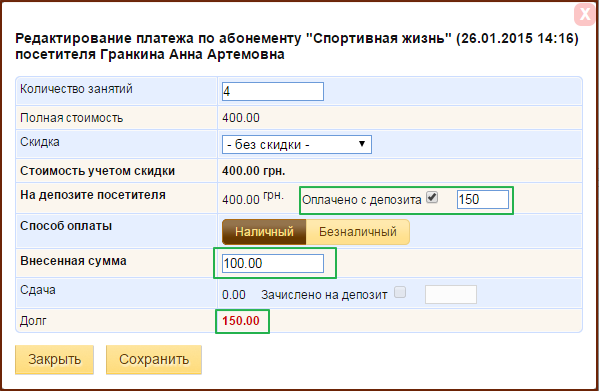Screen dimensions: 599x391
Task: Select the Наличный payment method
Action: click(264, 232)
